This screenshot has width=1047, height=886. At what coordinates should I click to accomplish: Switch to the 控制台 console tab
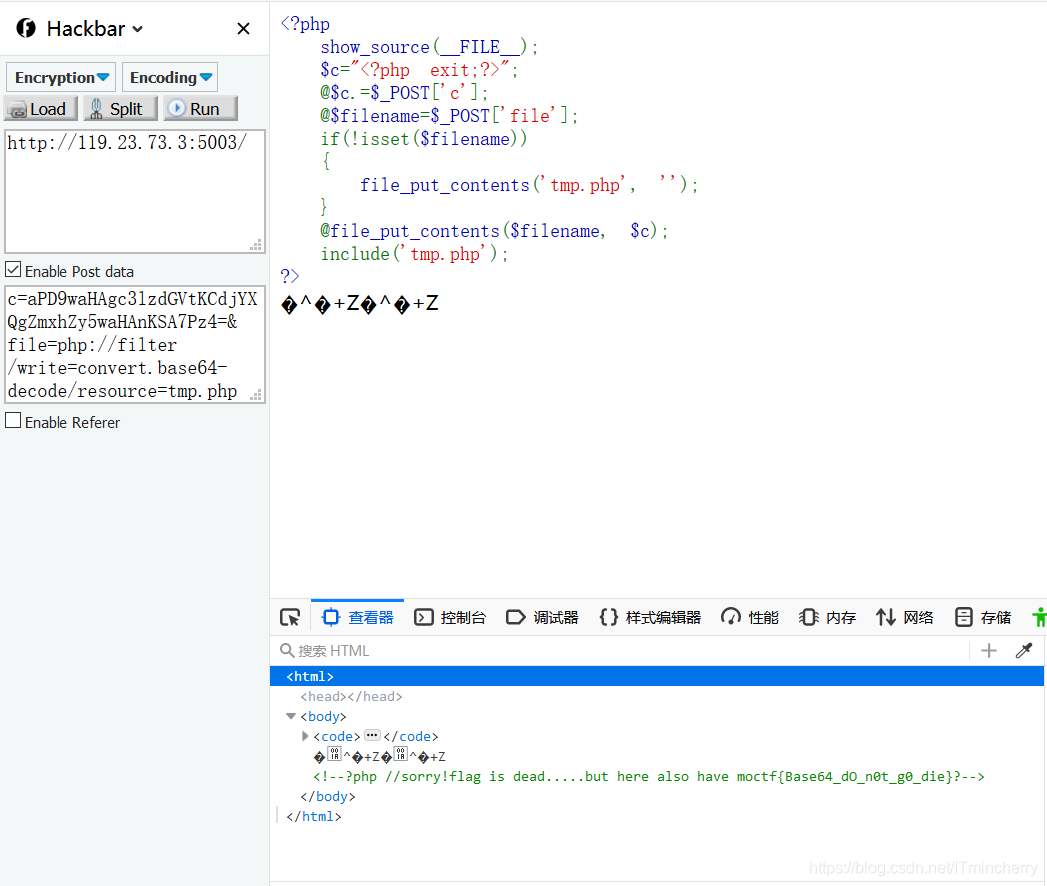(450, 617)
